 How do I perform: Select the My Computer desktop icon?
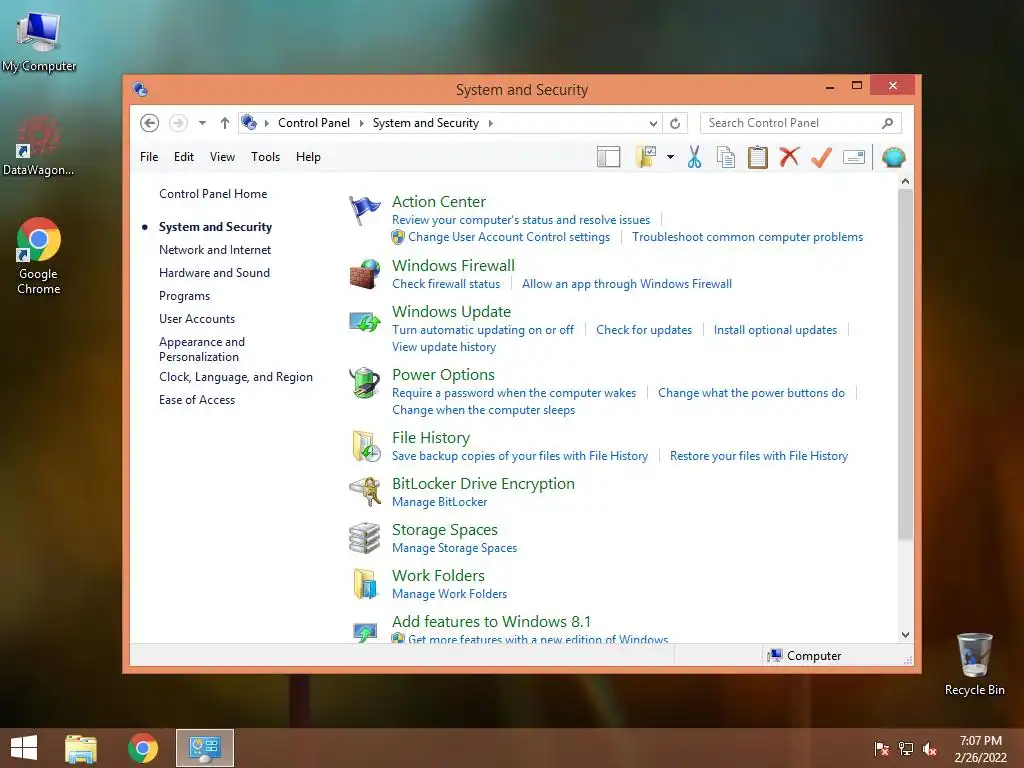click(39, 41)
